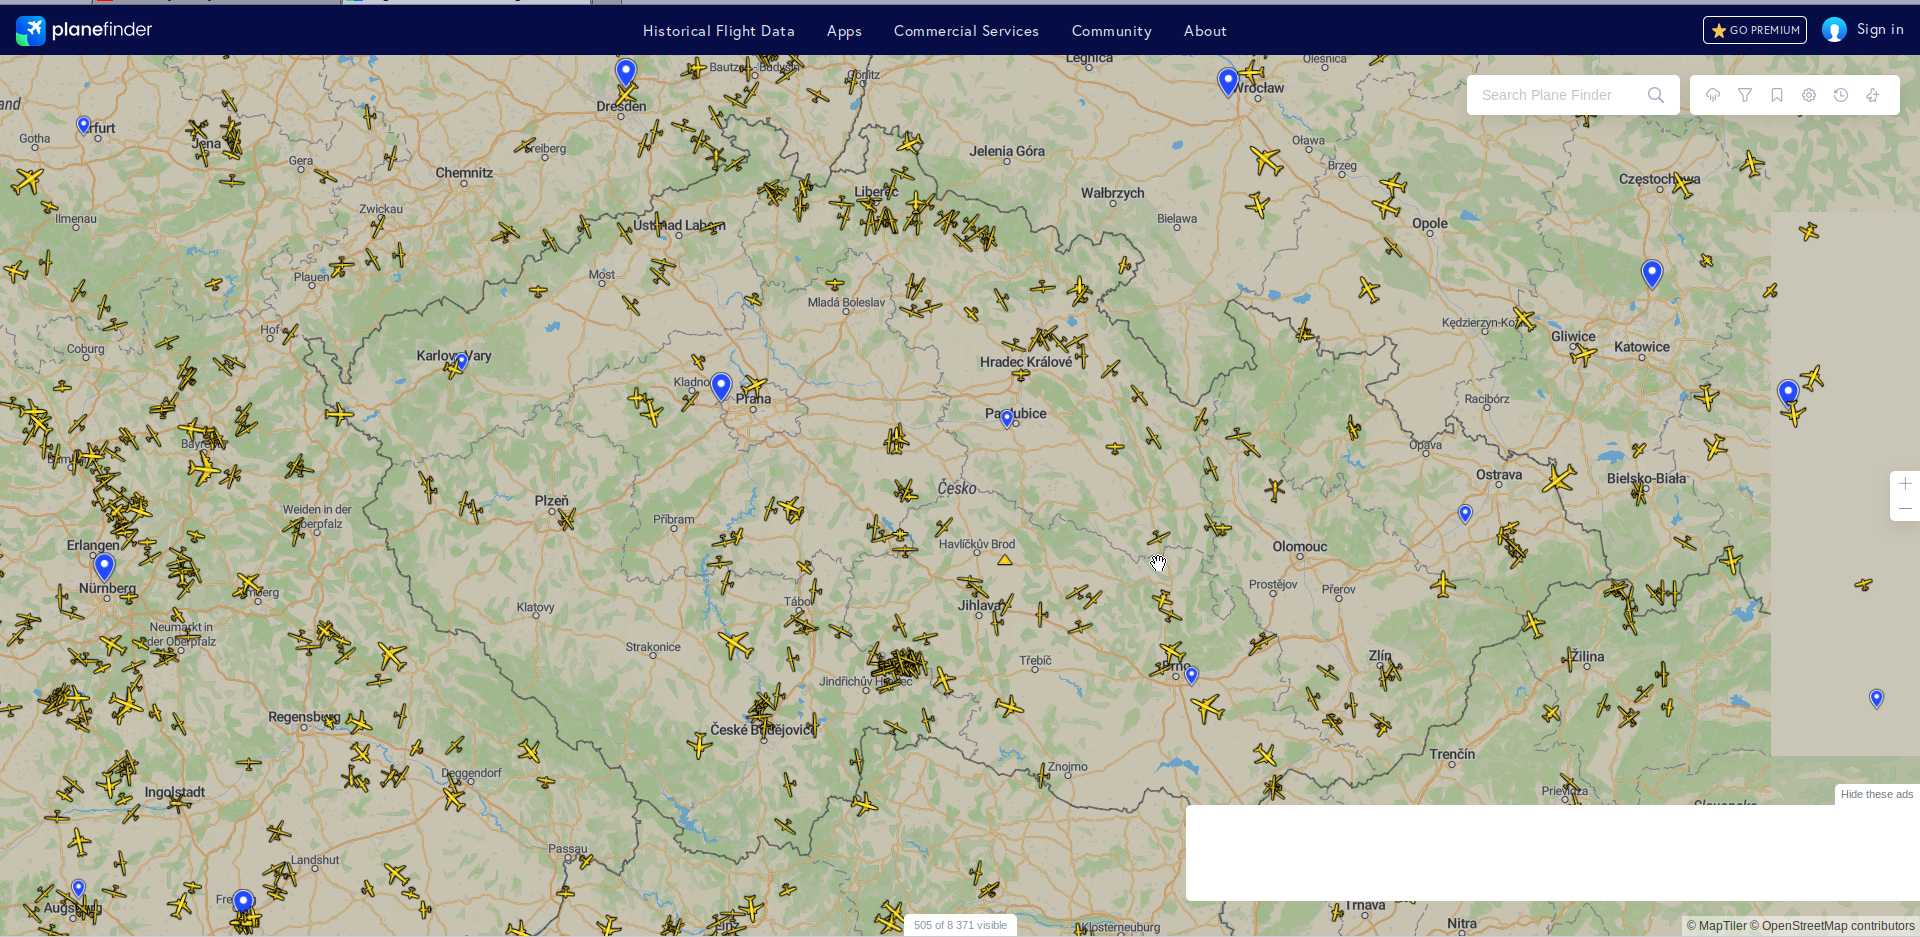1920x937 pixels.
Task: Select the blue airport pin at Praha
Action: tap(721, 385)
